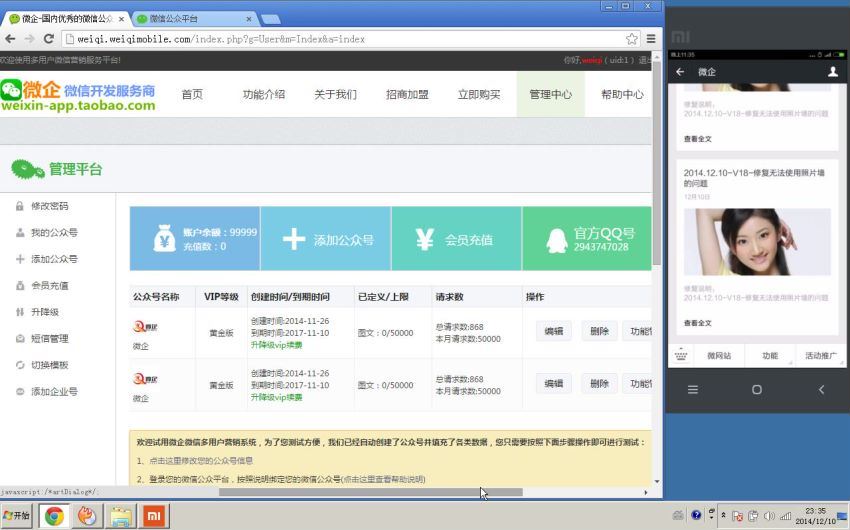Tap the phone's back chevron button

tap(821, 390)
